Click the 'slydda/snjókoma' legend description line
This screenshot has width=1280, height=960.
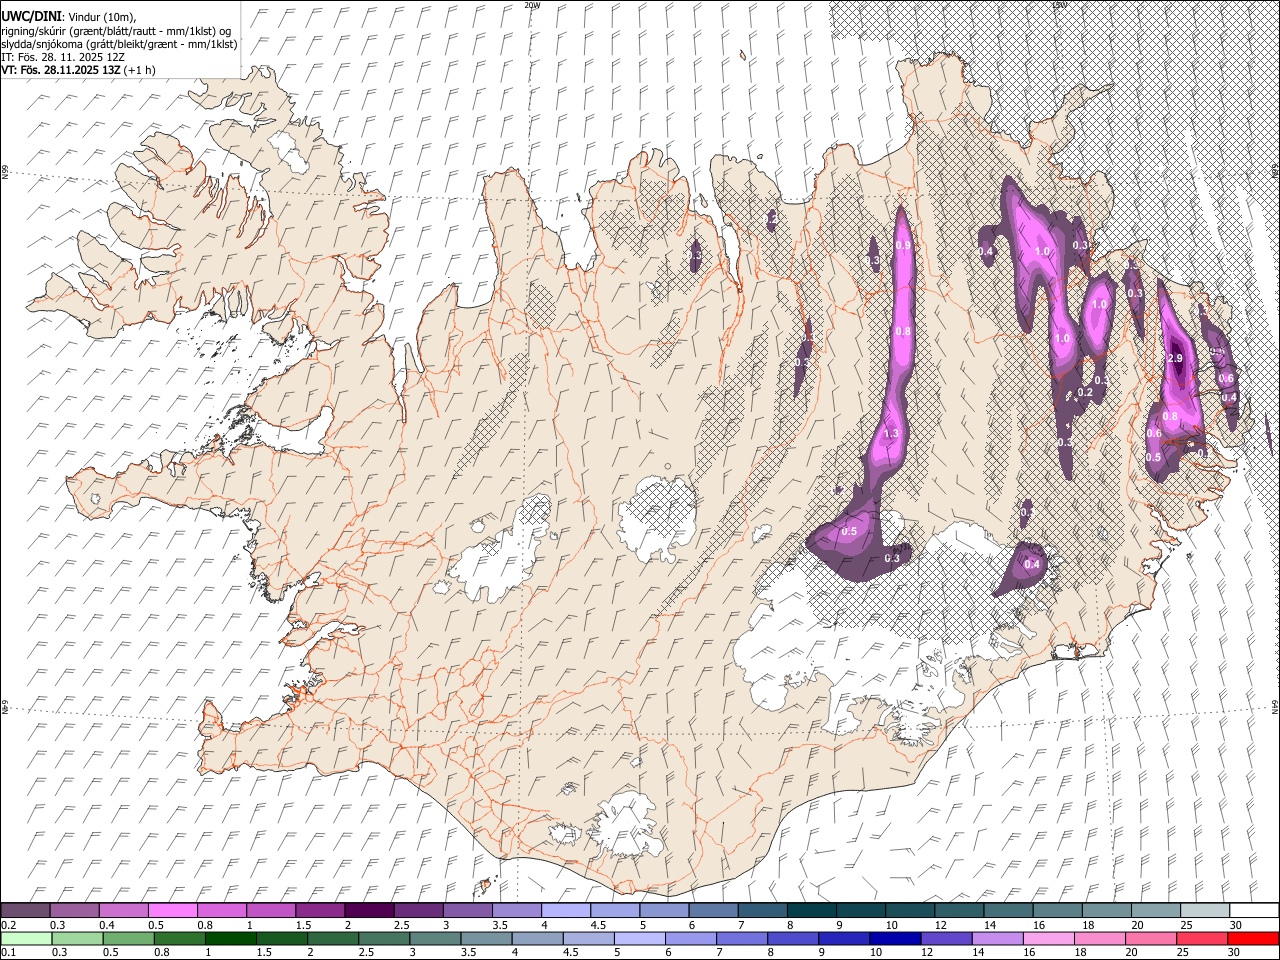[119, 44]
